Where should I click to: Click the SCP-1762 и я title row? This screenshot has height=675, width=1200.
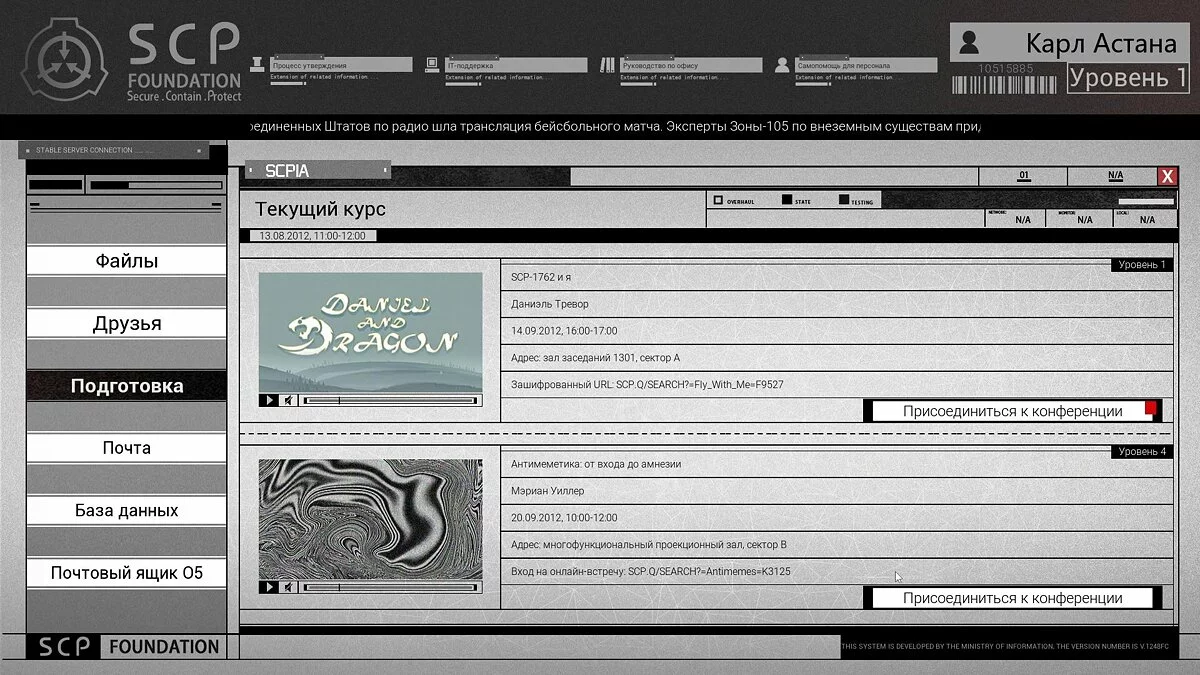(837, 277)
